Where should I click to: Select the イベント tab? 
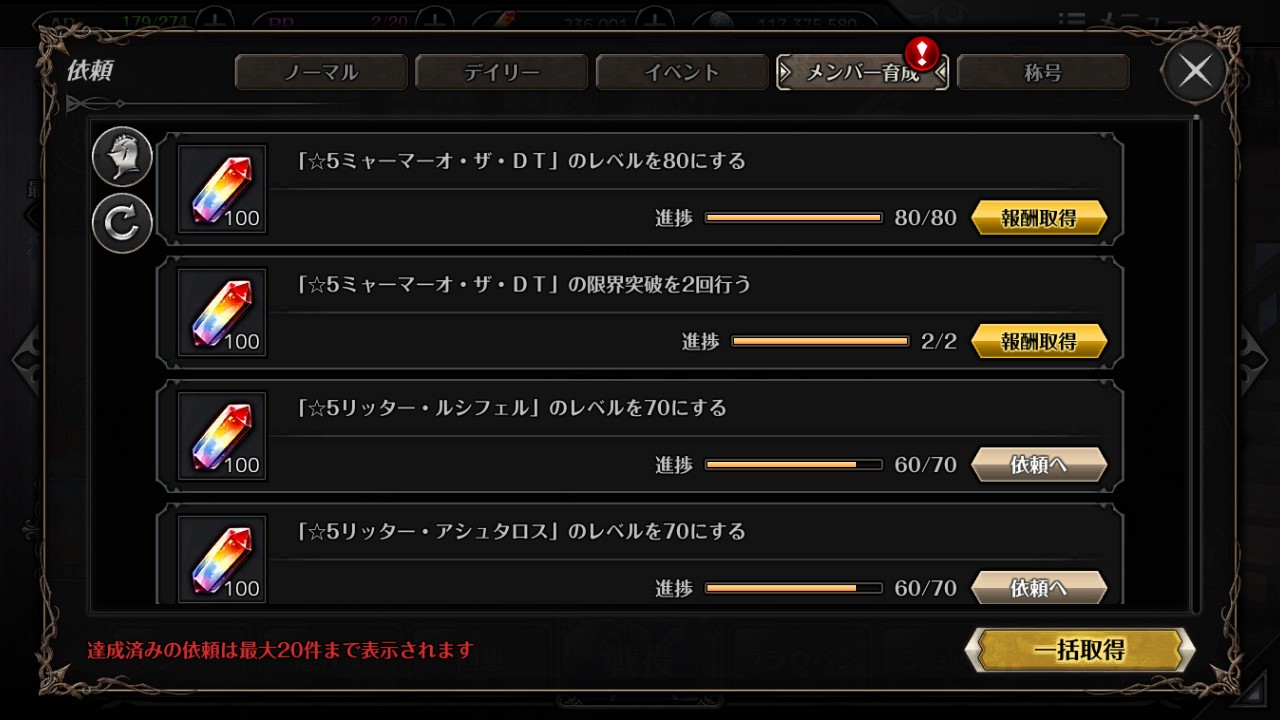(x=682, y=73)
